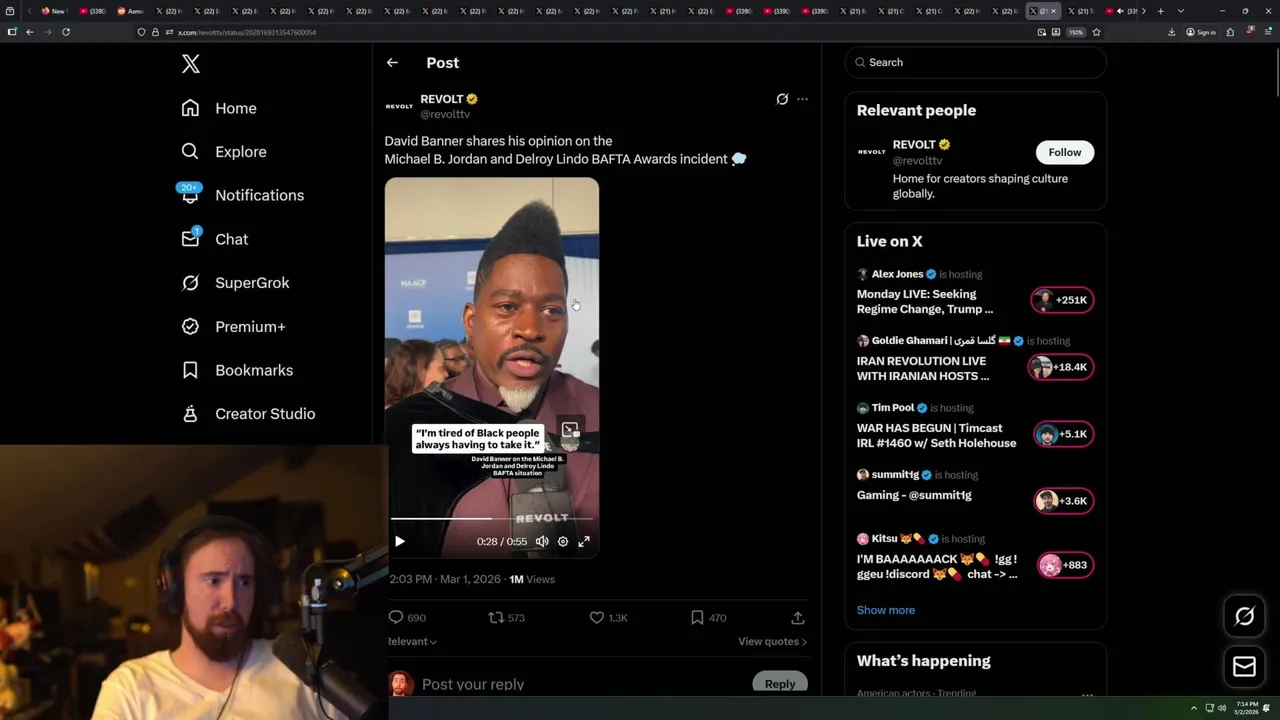Expand Live on X with Show more

(x=885, y=610)
